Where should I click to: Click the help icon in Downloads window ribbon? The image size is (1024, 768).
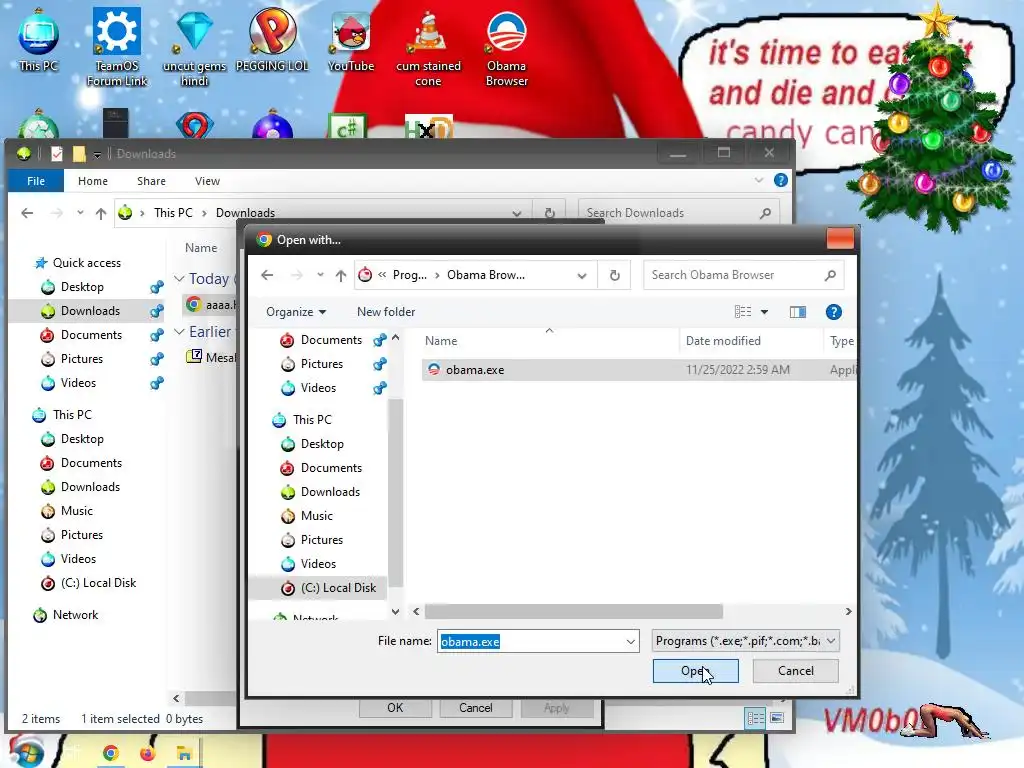pos(780,180)
